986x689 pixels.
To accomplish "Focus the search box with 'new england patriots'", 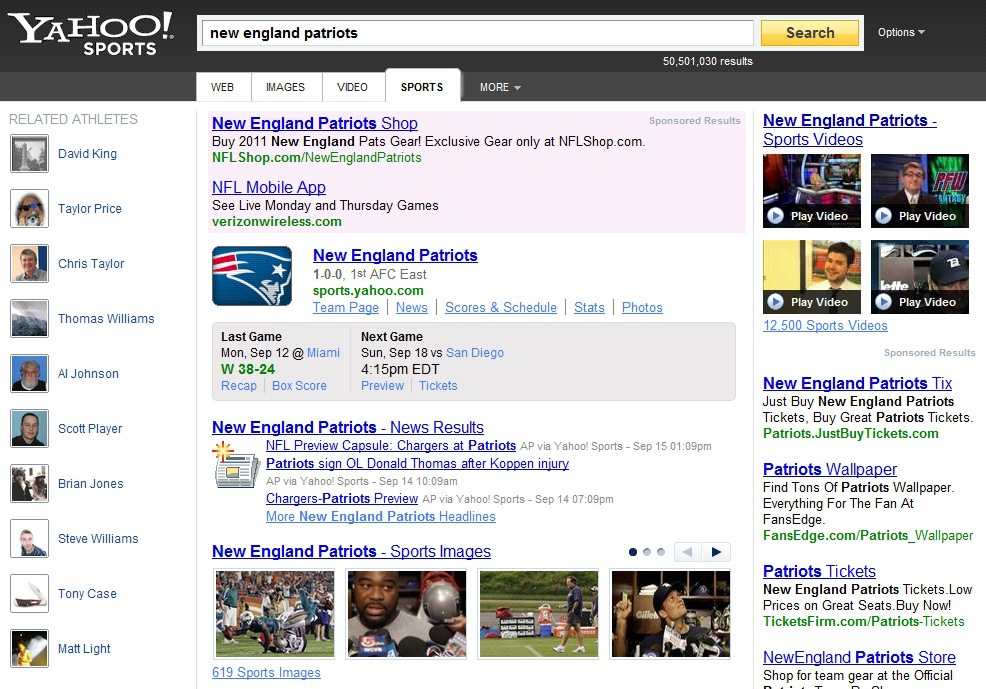I will (477, 33).
